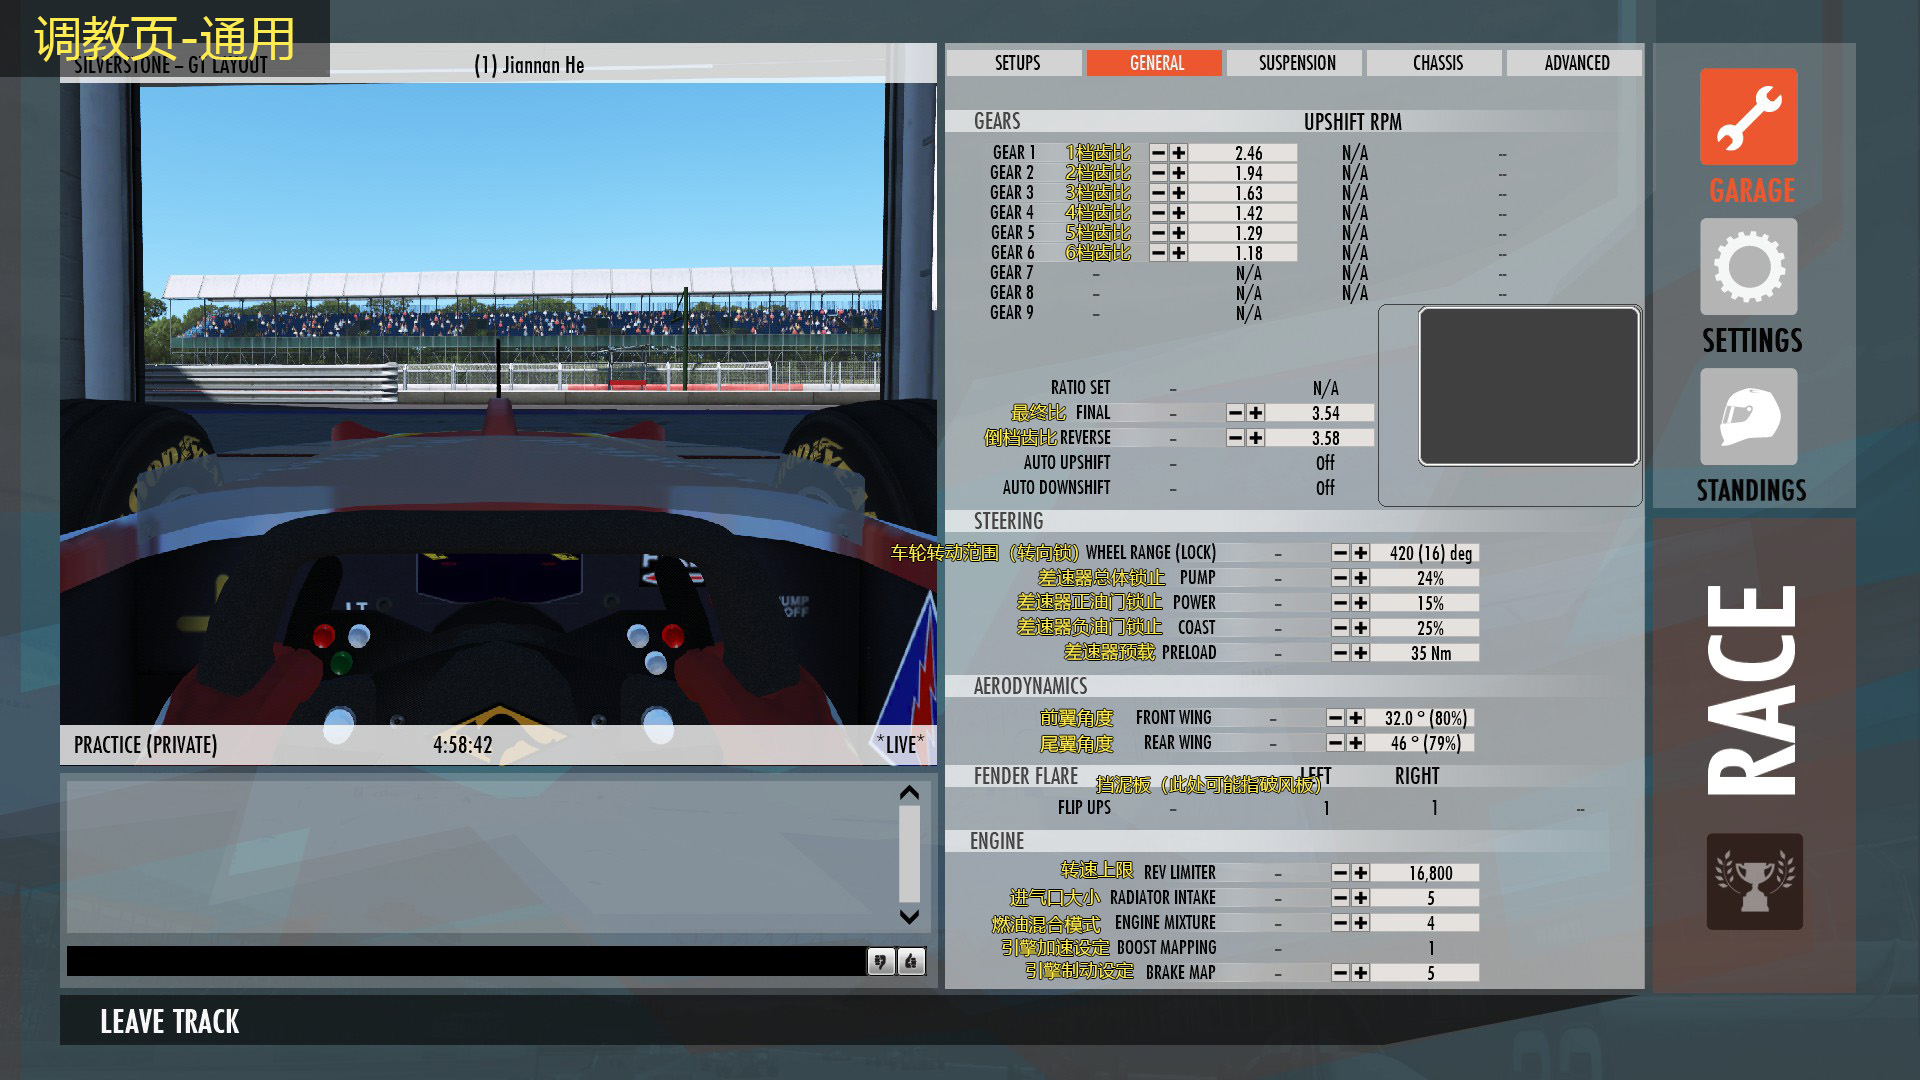
Task: Click the RACE button
Action: (x=1752, y=690)
